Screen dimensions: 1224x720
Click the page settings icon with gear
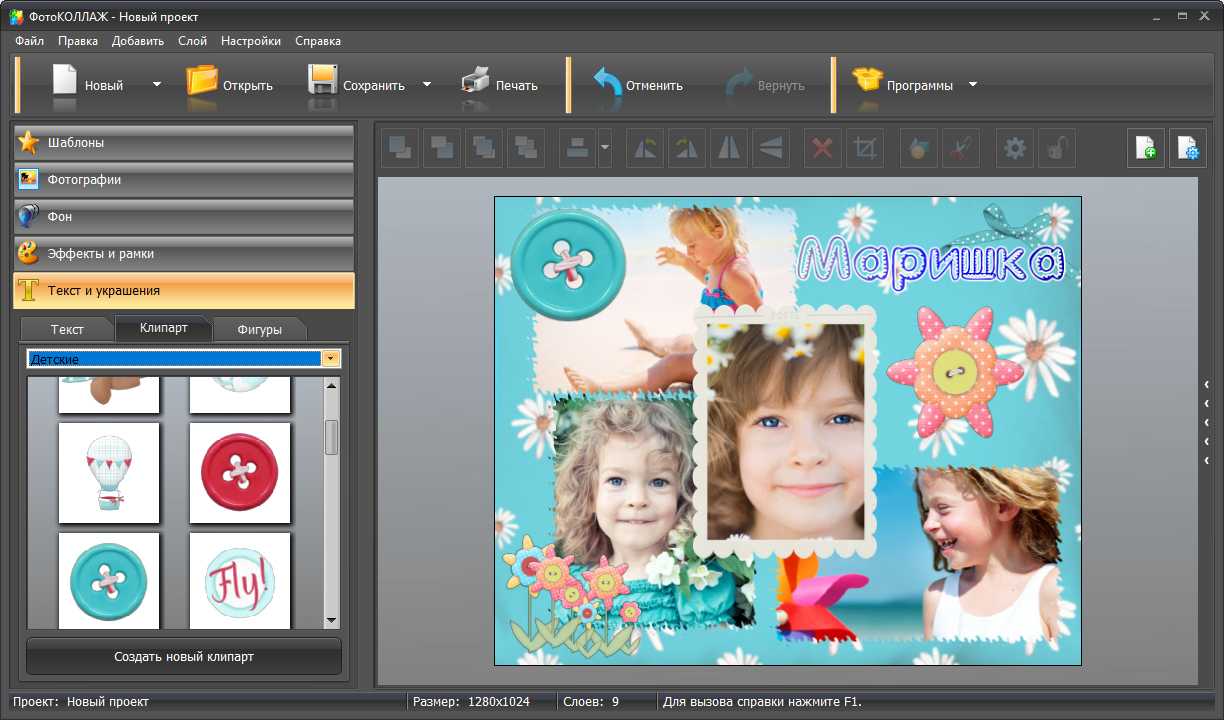point(1188,149)
